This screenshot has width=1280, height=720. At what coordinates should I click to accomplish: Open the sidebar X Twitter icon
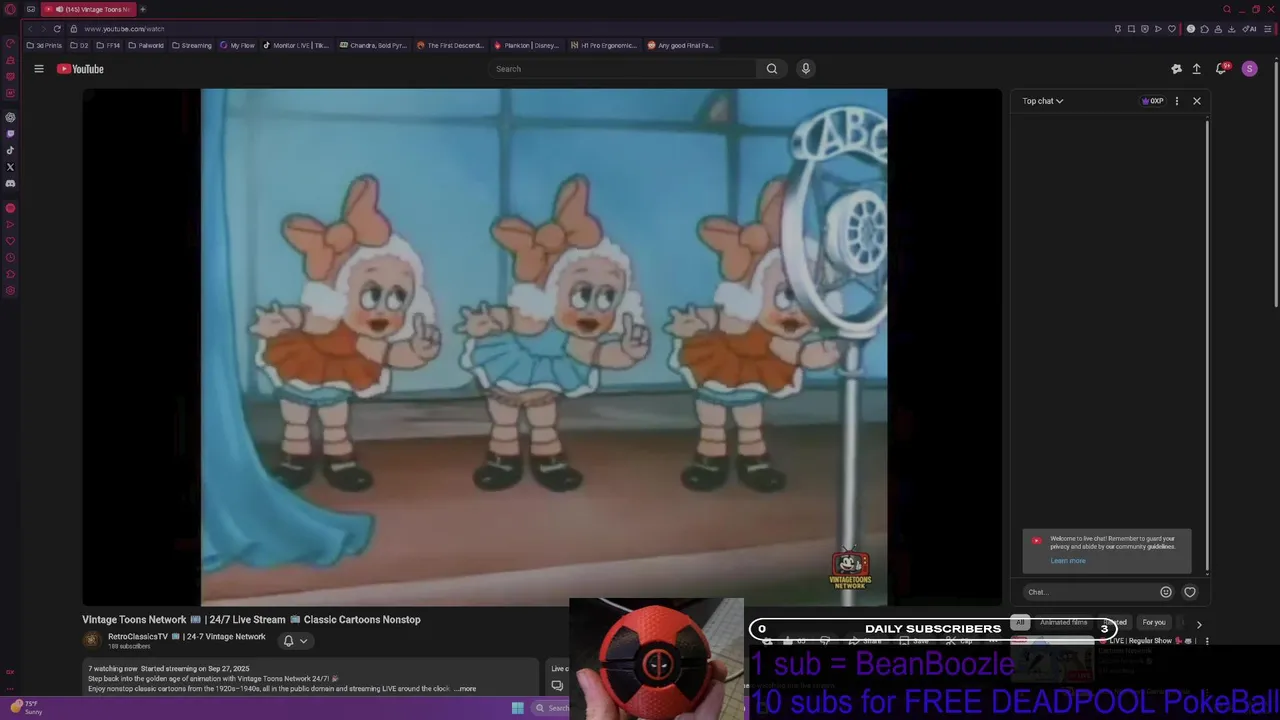(10, 167)
